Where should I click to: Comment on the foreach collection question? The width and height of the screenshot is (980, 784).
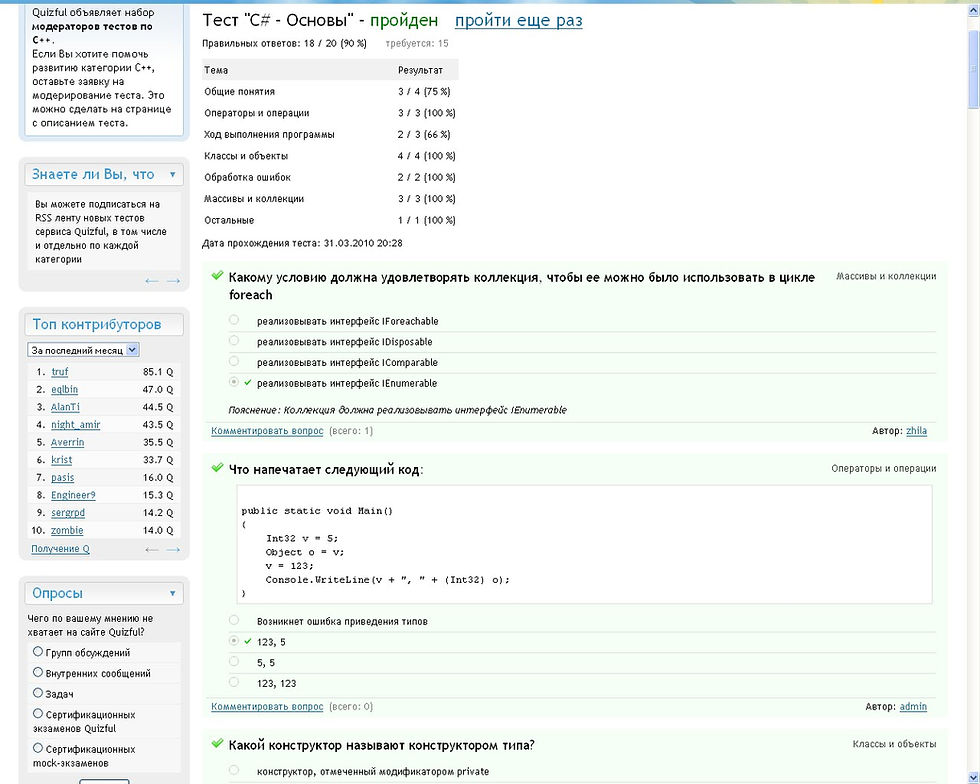pos(267,431)
